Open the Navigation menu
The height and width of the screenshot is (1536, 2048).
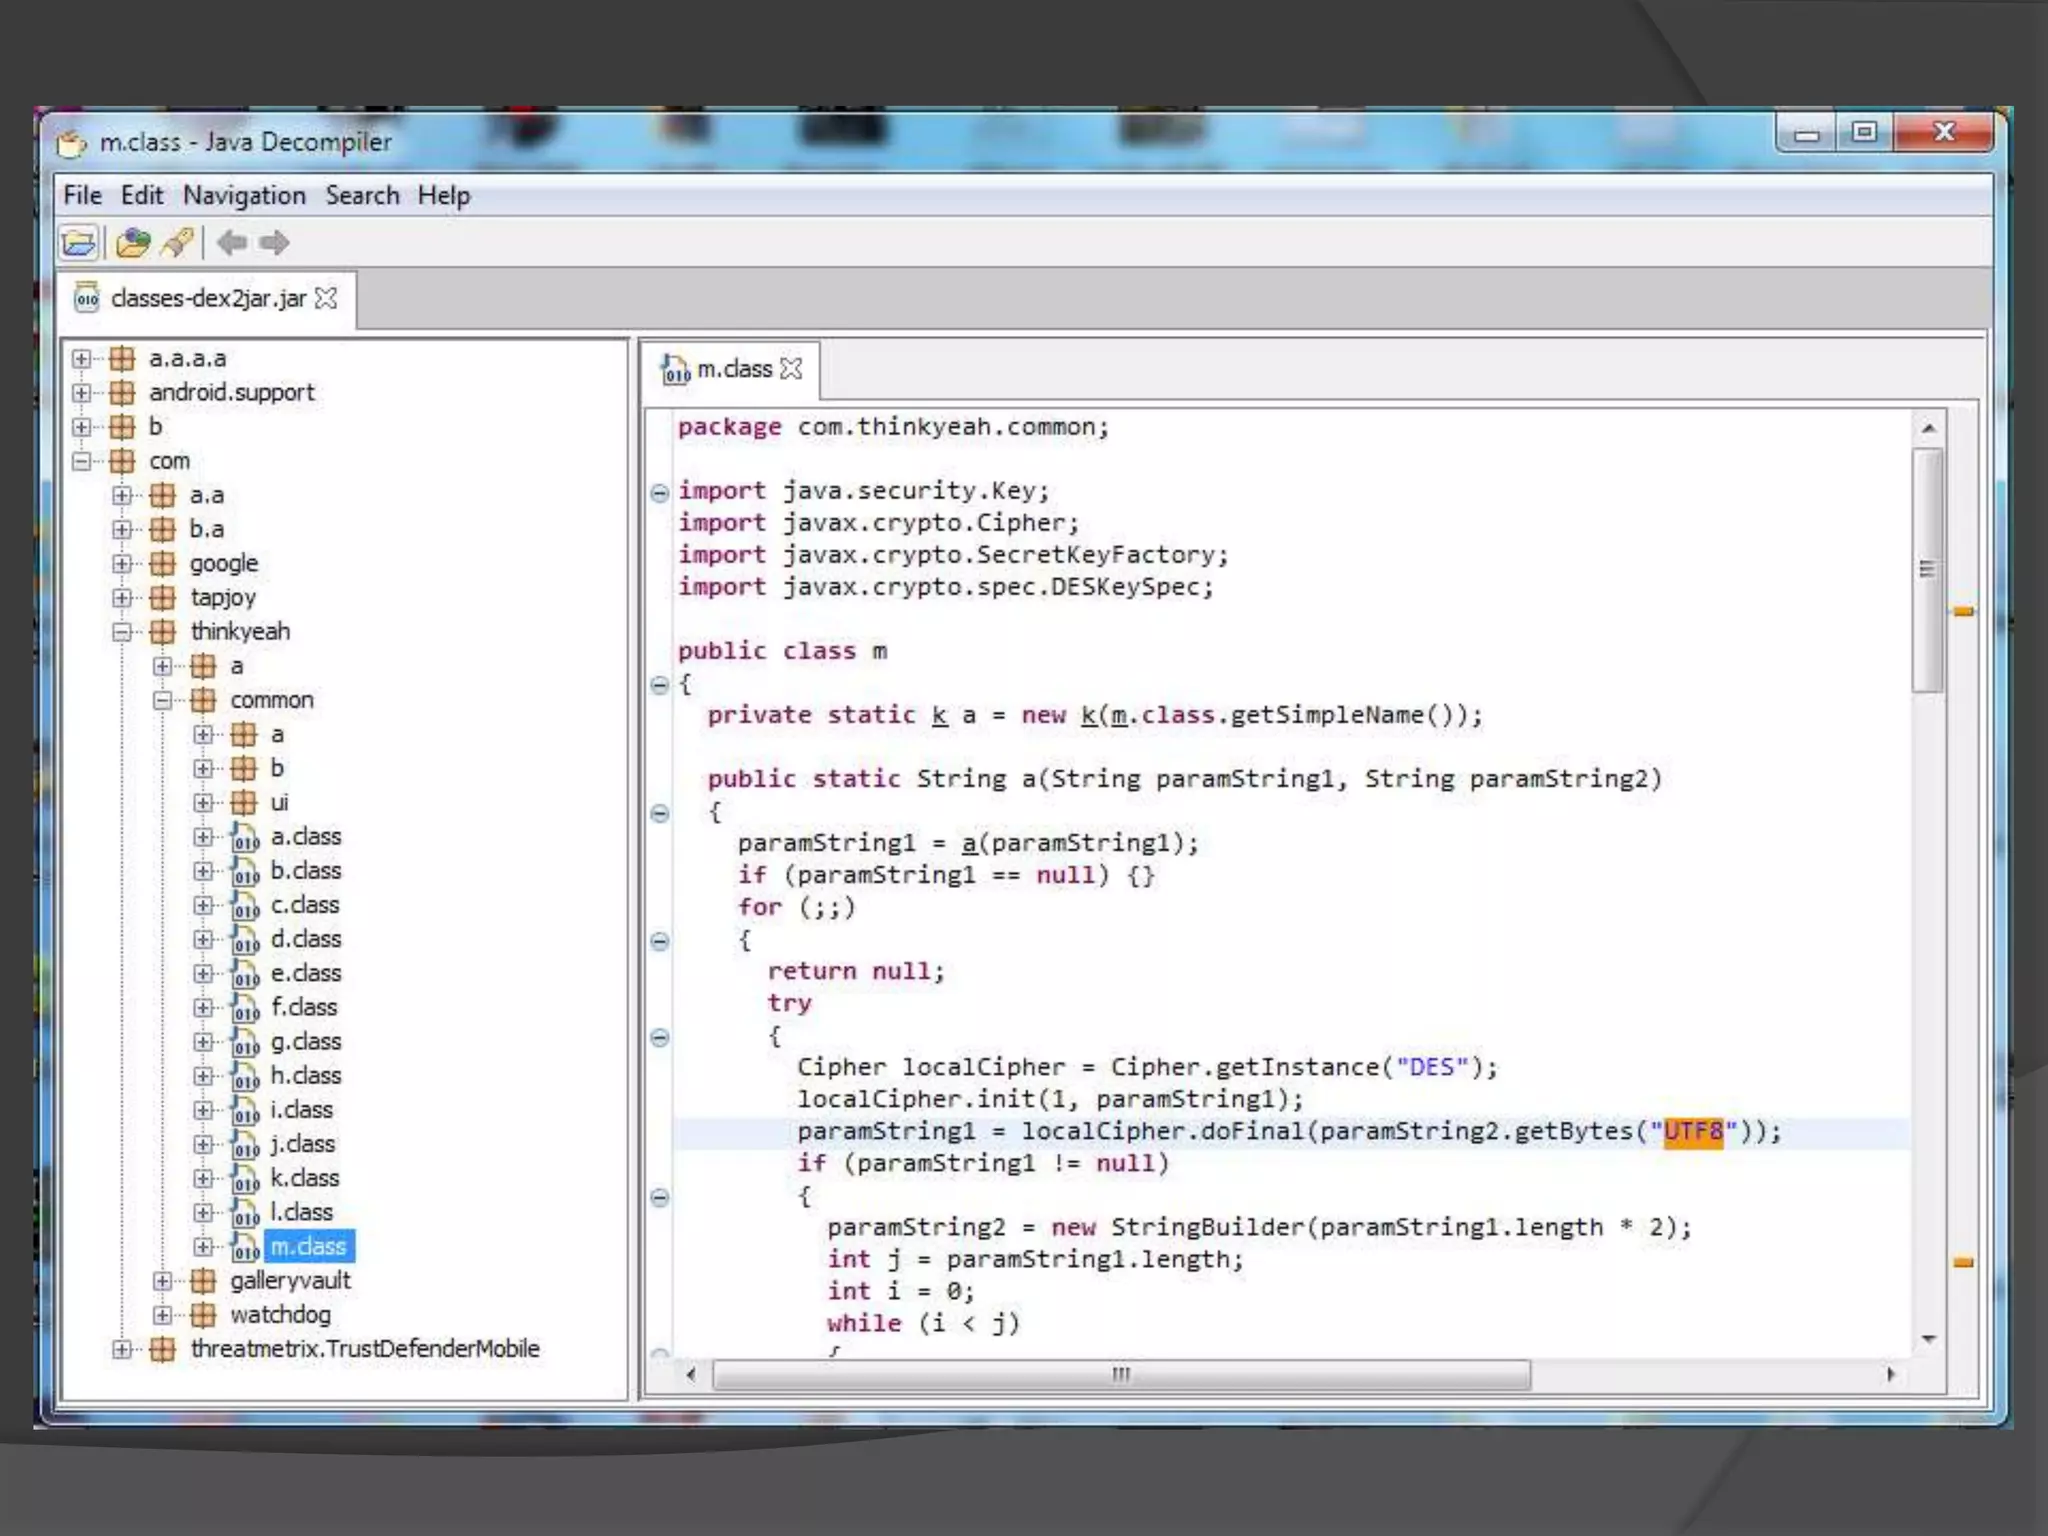244,196
